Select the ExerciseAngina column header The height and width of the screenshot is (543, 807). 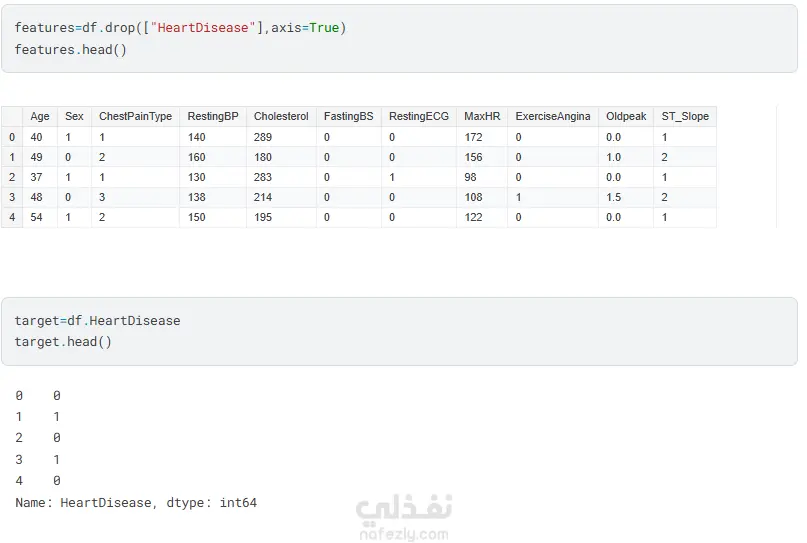click(x=553, y=116)
